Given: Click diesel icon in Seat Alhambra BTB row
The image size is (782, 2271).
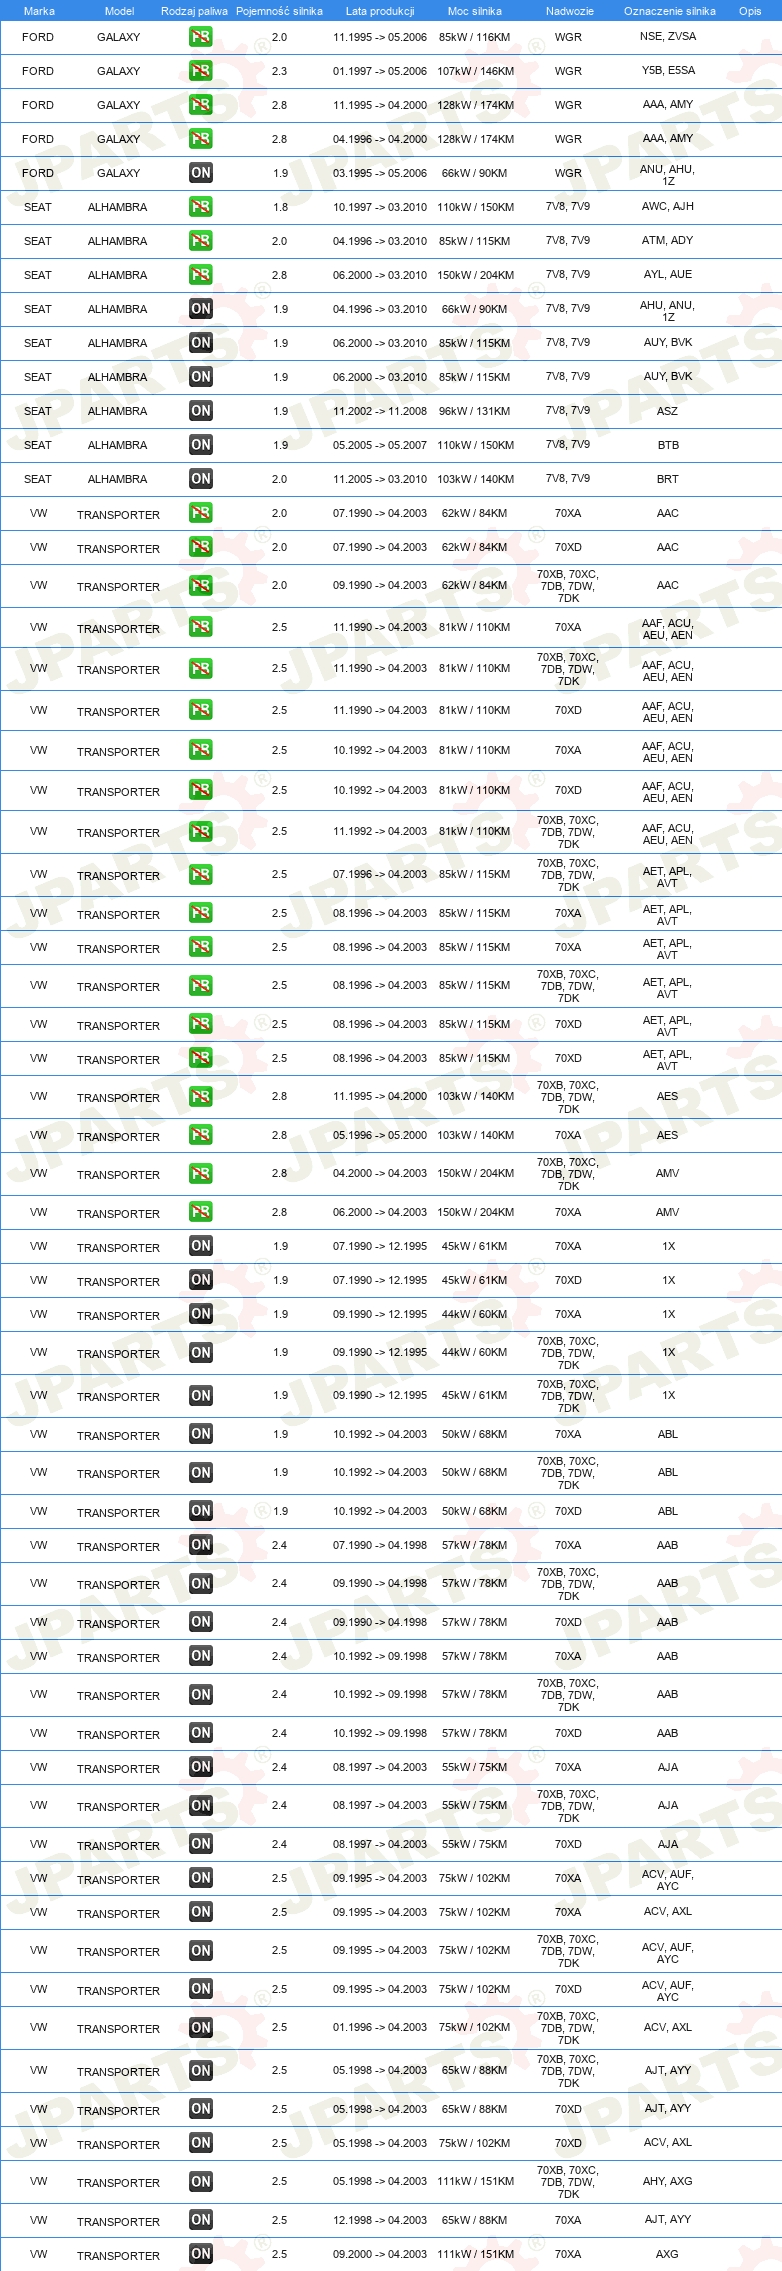Looking at the screenshot, I should point(200,445).
